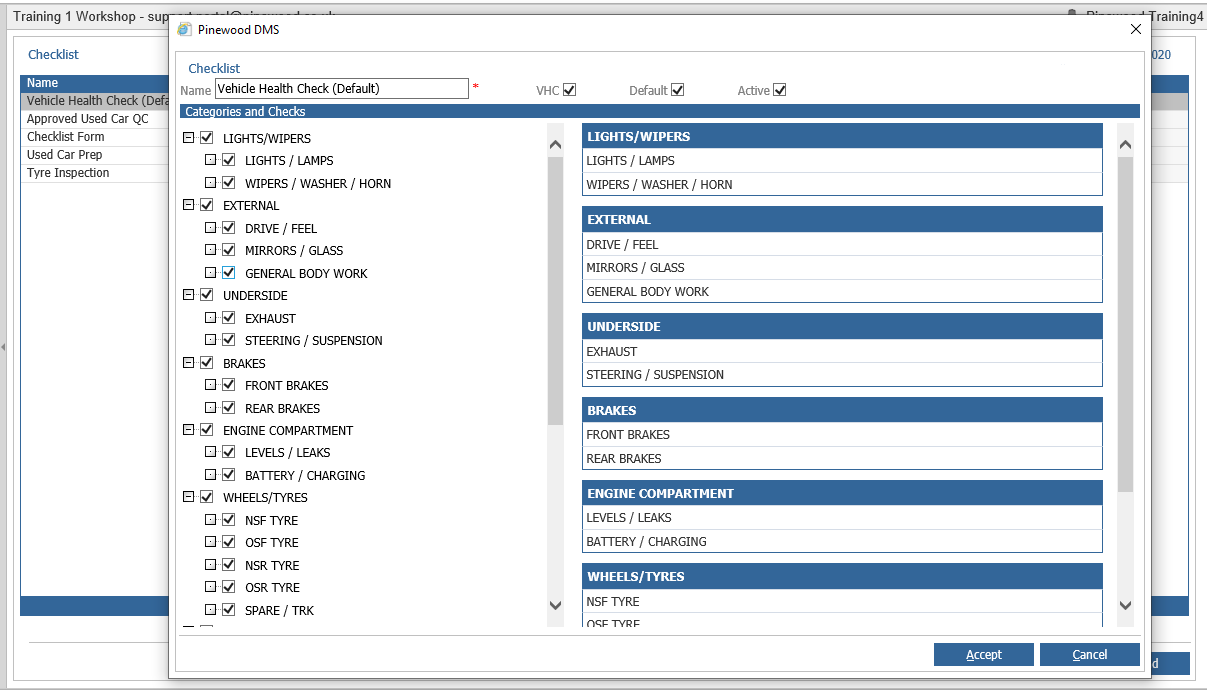Select the REAR BRAKES tree item label

tap(282, 408)
